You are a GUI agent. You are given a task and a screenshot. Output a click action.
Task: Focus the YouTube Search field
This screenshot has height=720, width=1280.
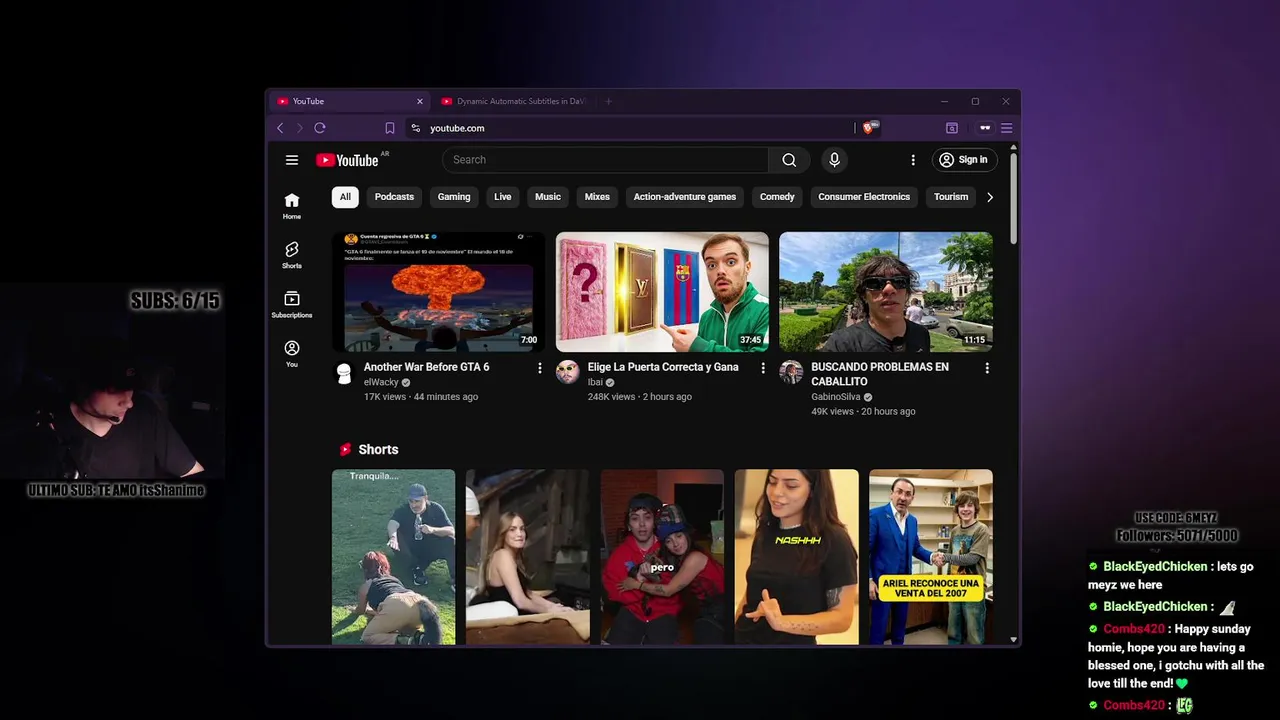[605, 160]
